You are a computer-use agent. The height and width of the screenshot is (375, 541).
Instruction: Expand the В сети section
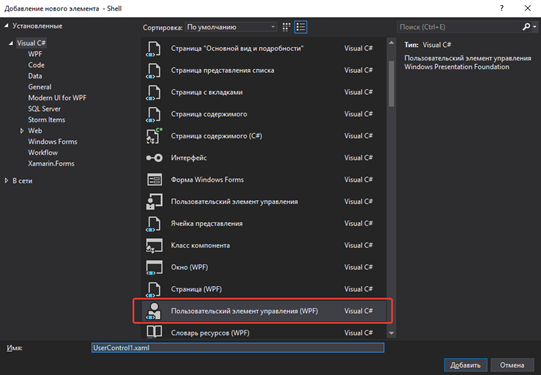[x=6, y=180]
